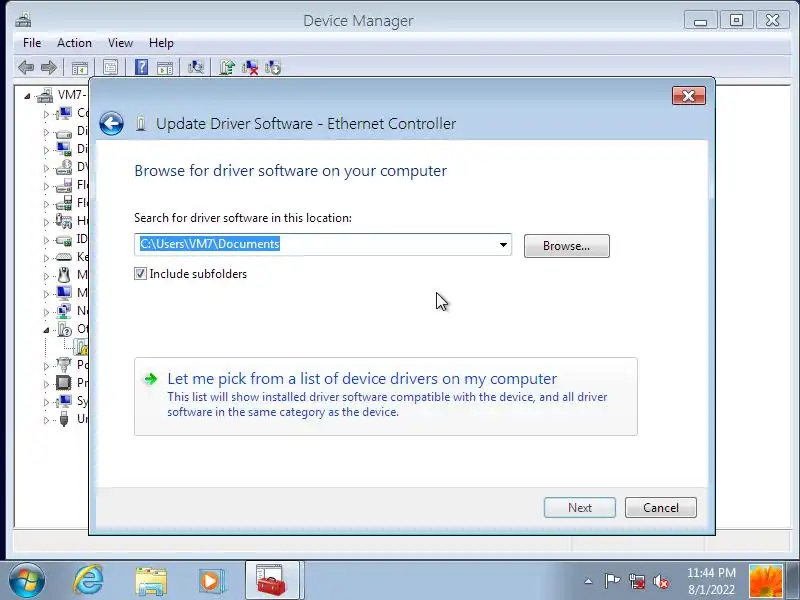The image size is (800, 600).
Task: Click the Browse... button
Action: point(566,246)
